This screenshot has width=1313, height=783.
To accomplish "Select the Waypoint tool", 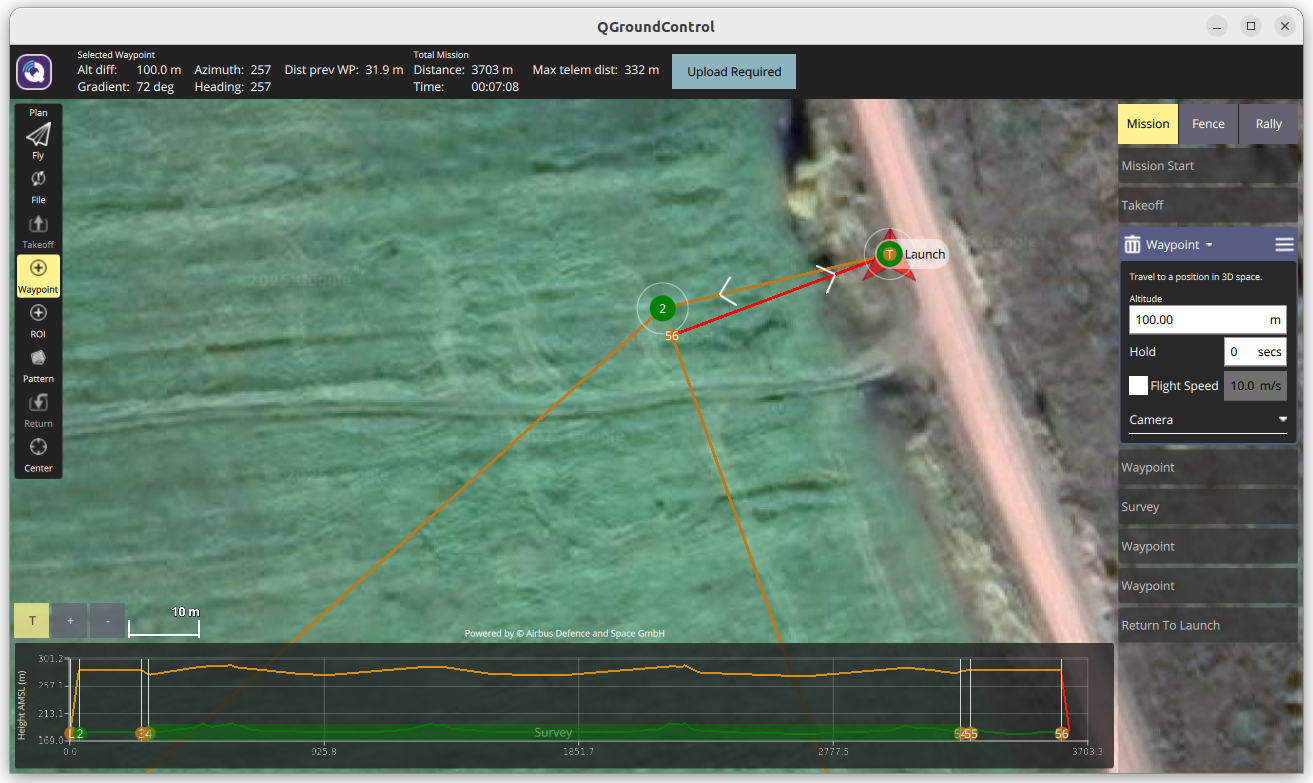I will [38, 275].
